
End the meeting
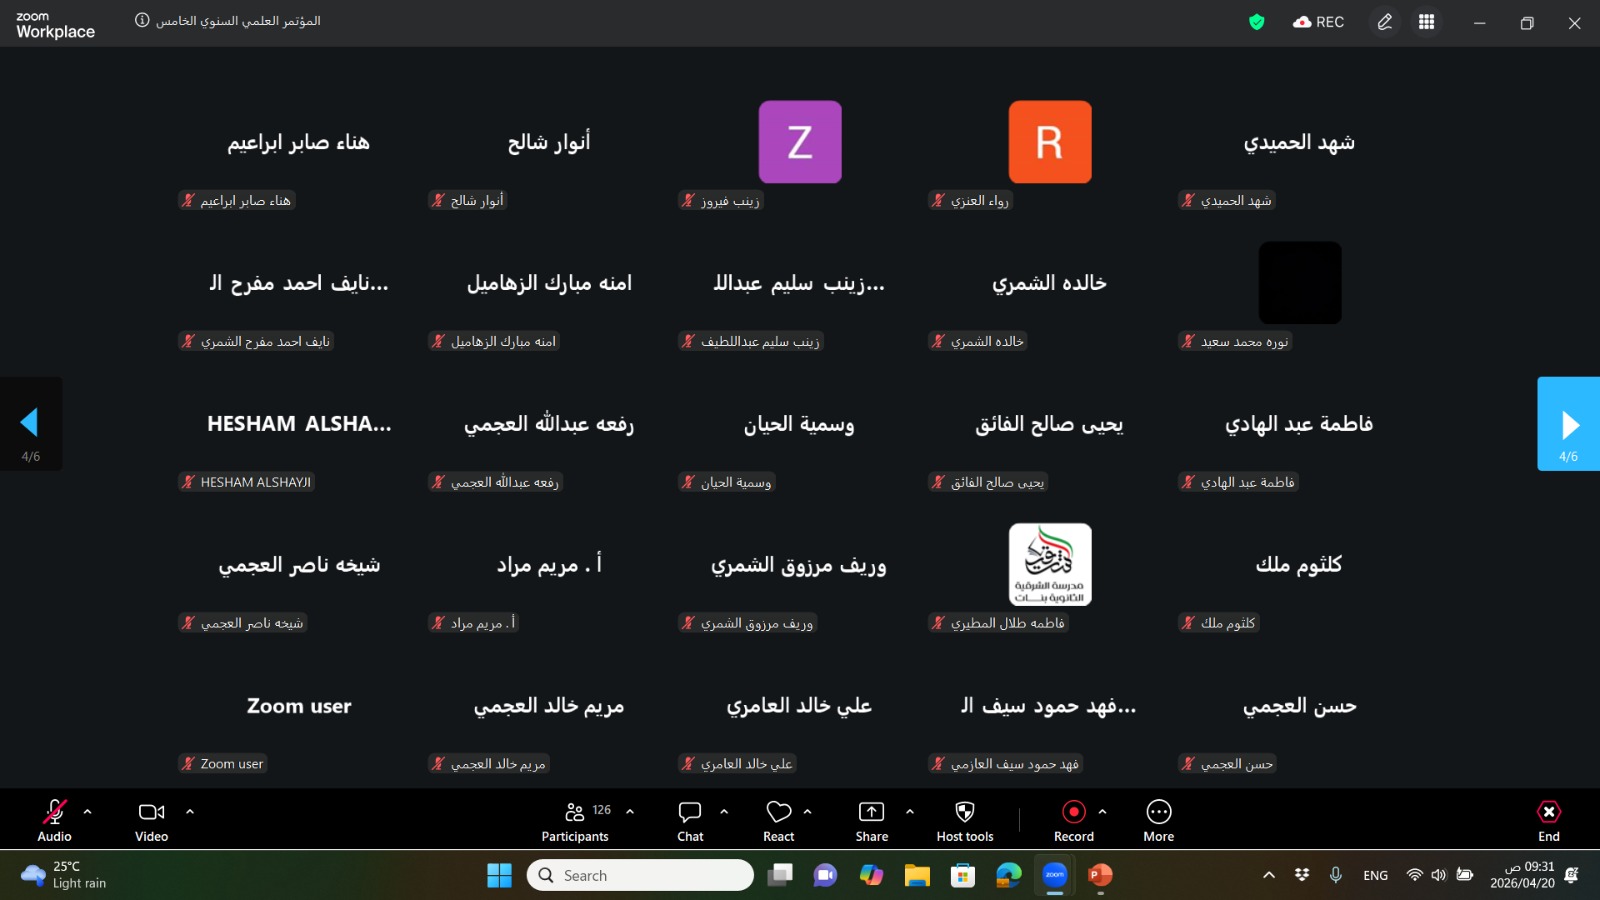click(x=1548, y=820)
